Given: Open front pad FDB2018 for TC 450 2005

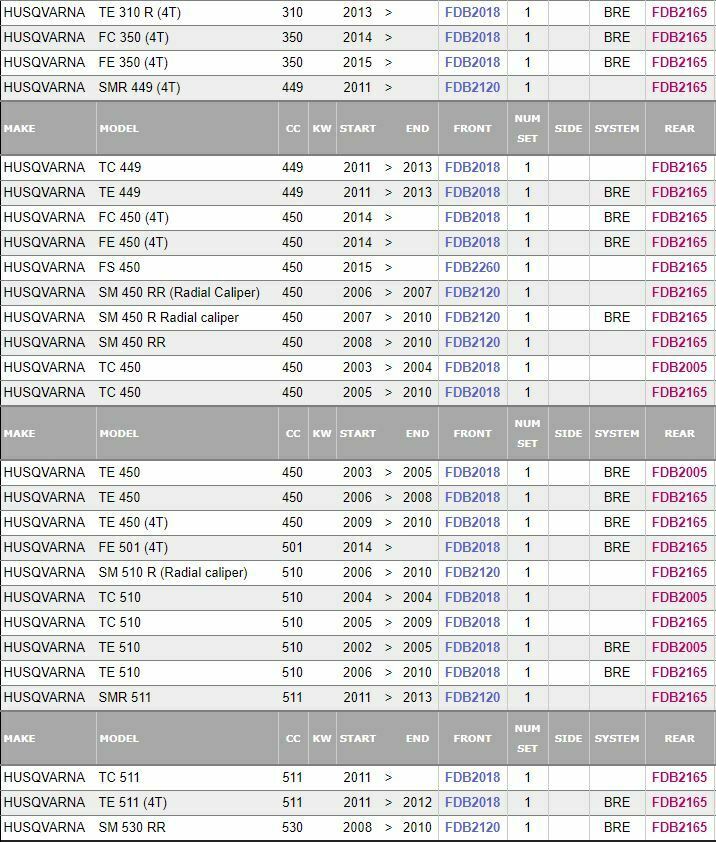Looking at the screenshot, I should 472,392.
